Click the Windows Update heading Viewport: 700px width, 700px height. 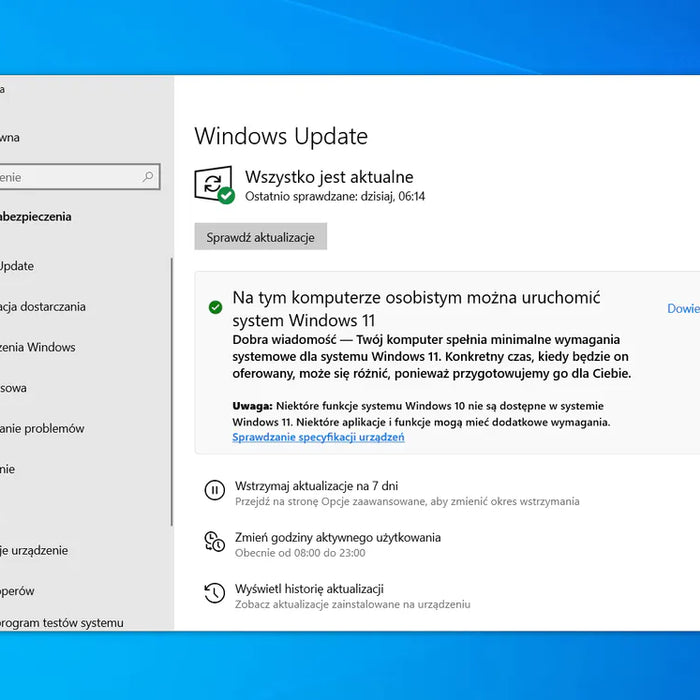[281, 136]
